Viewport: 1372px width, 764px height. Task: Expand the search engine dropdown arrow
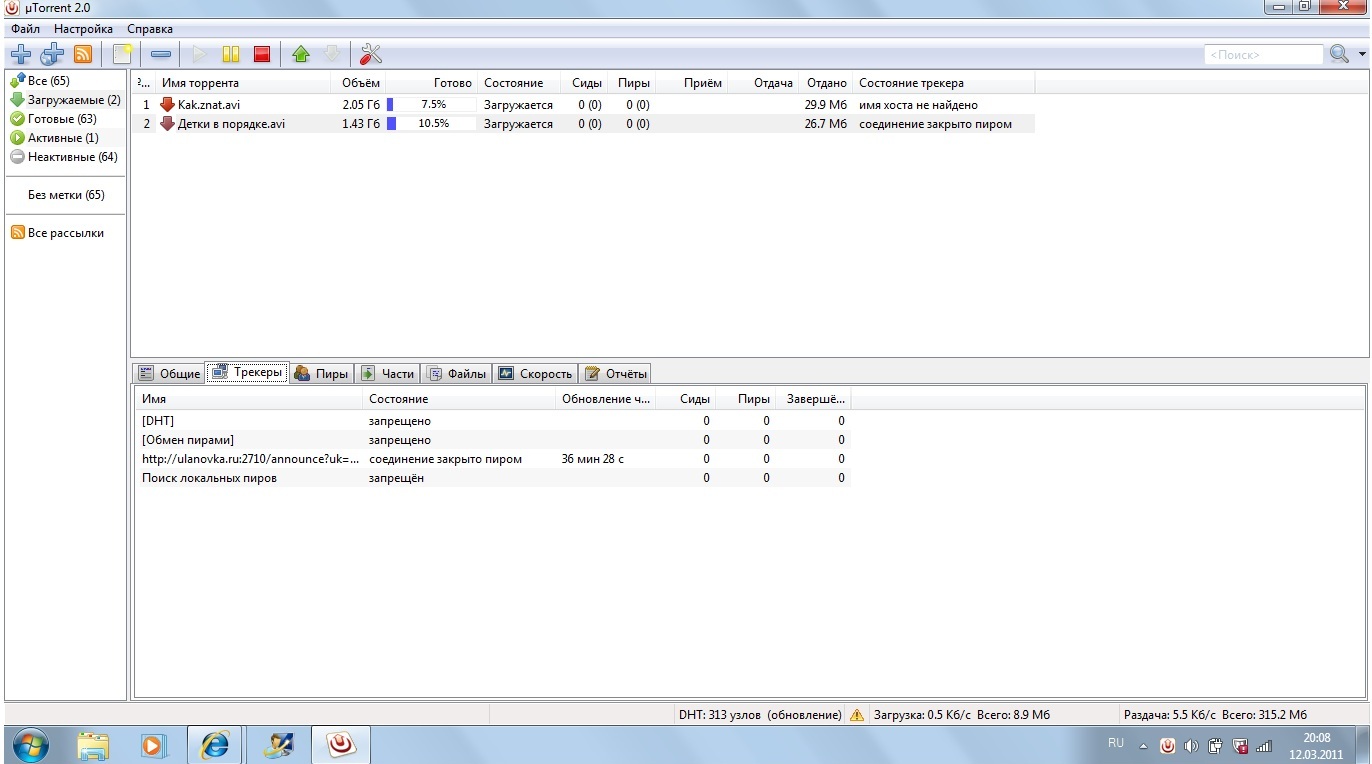(1358, 55)
